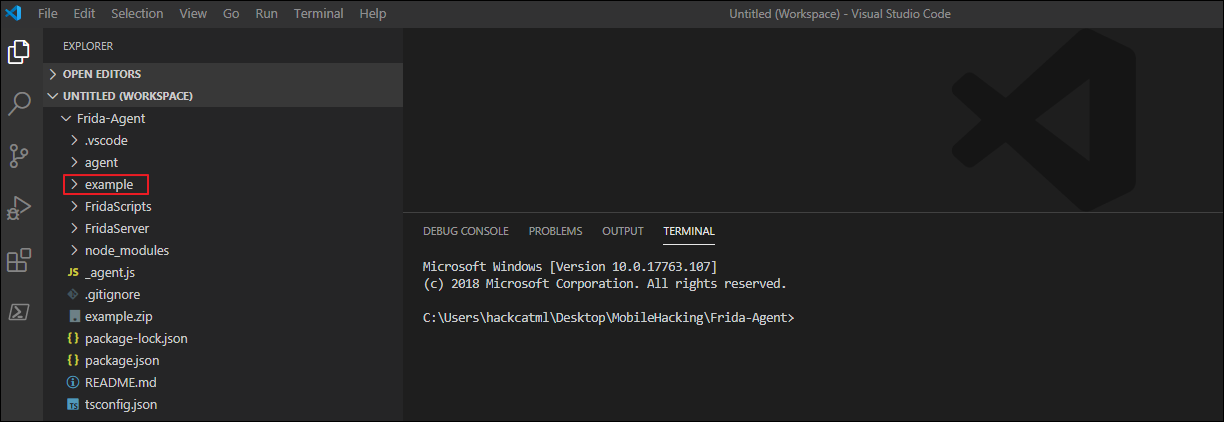This screenshot has height=422, width=1224.
Task: Open the Run and Debug view icon
Action: [19, 207]
